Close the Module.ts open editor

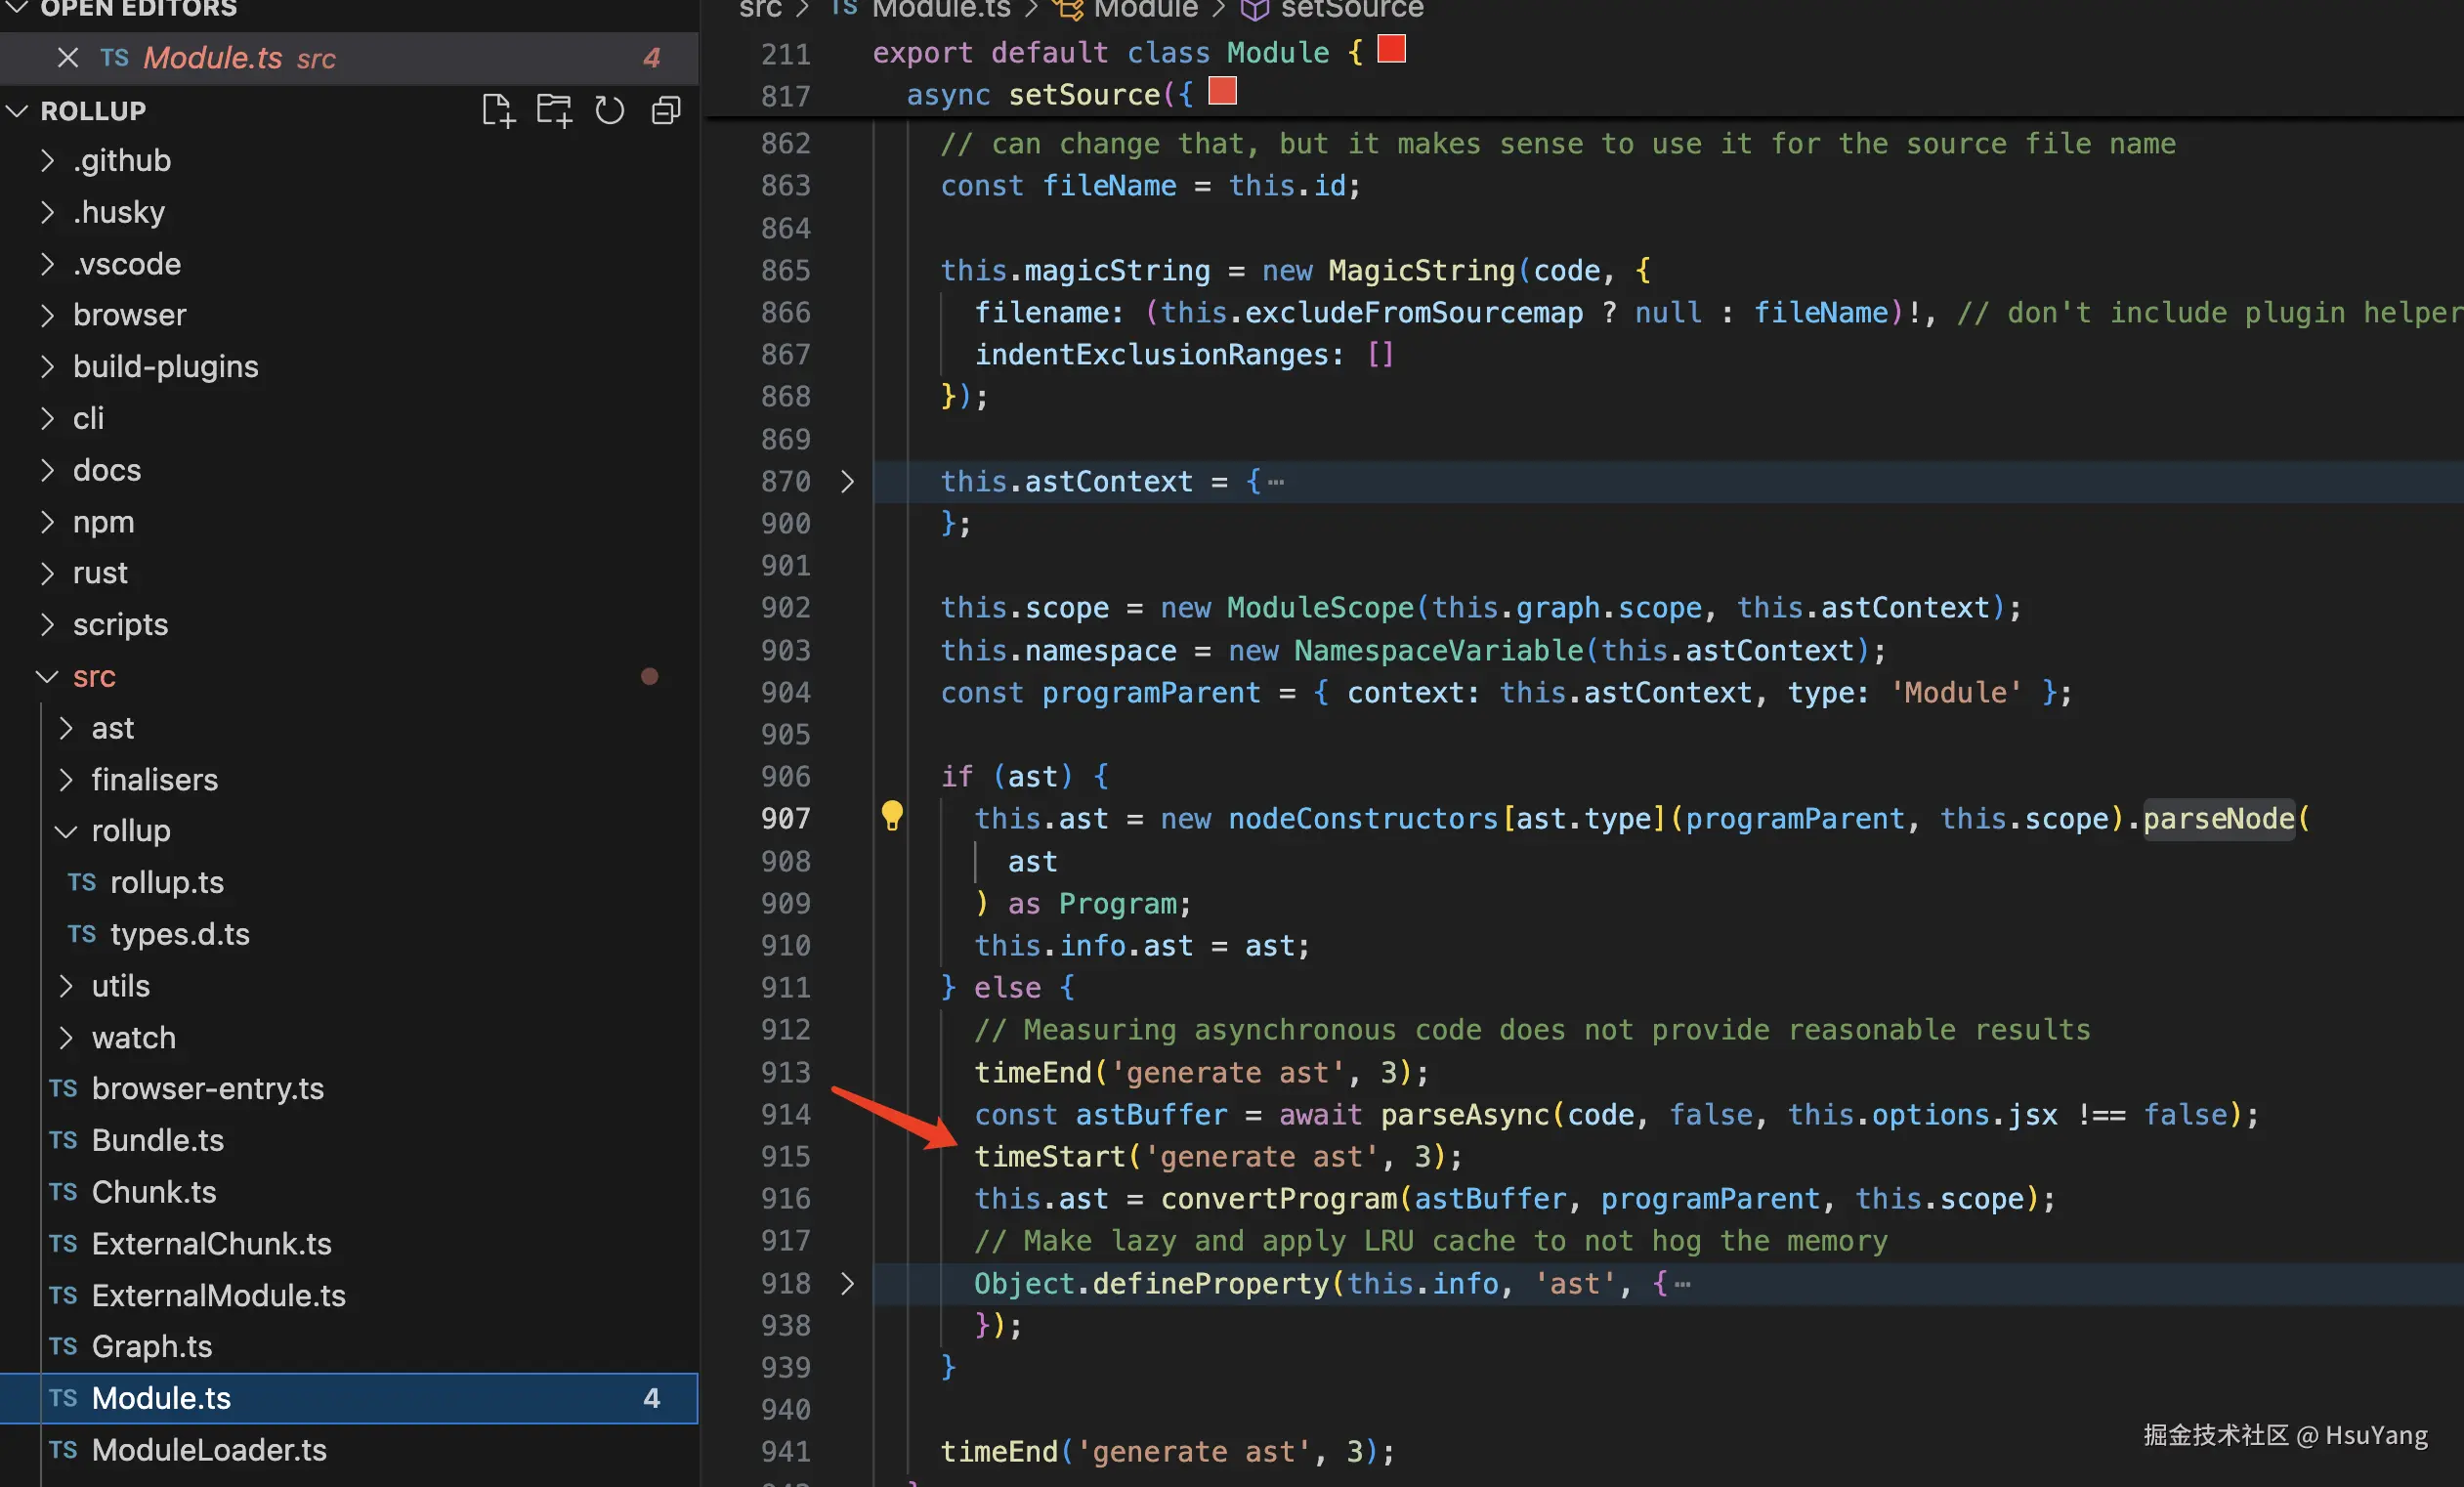[x=67, y=58]
